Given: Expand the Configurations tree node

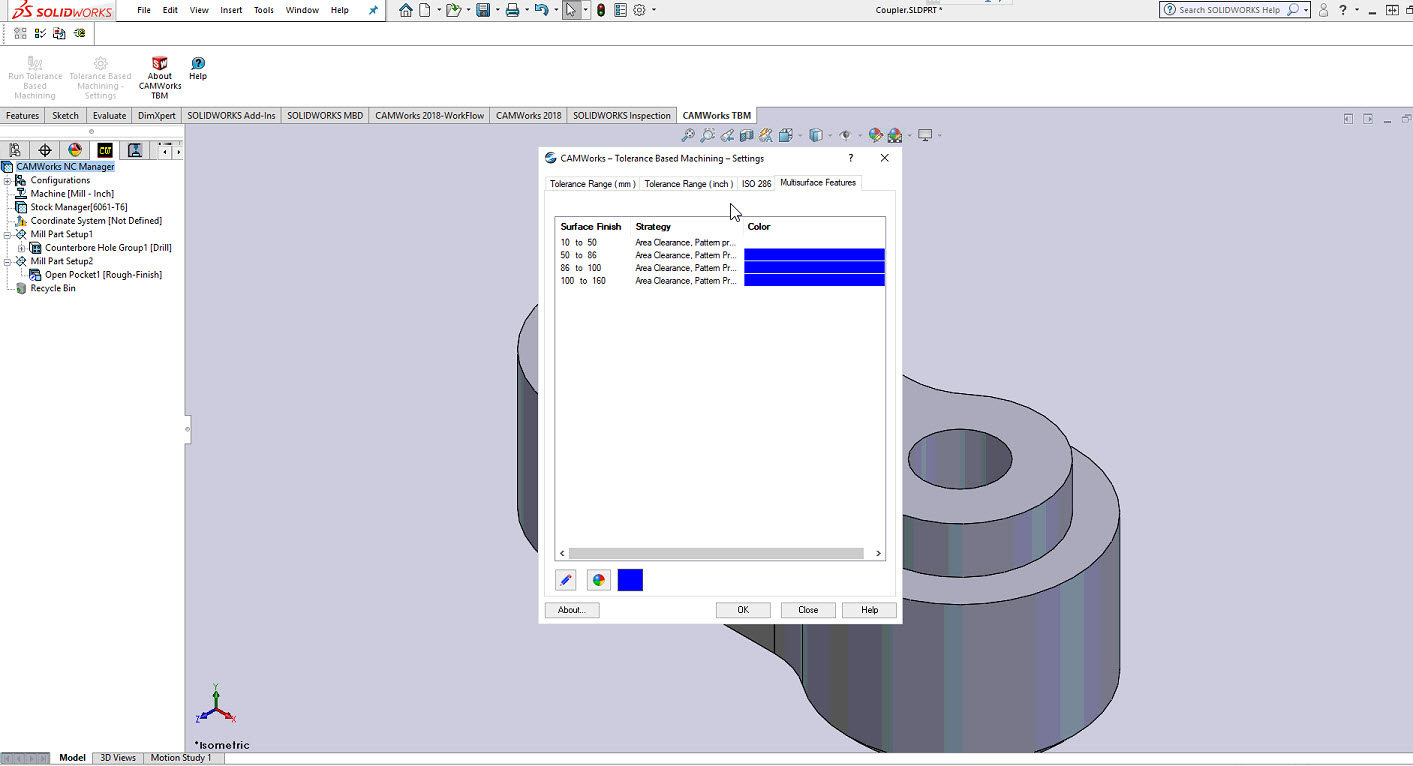Looking at the screenshot, I should click(x=7, y=181).
